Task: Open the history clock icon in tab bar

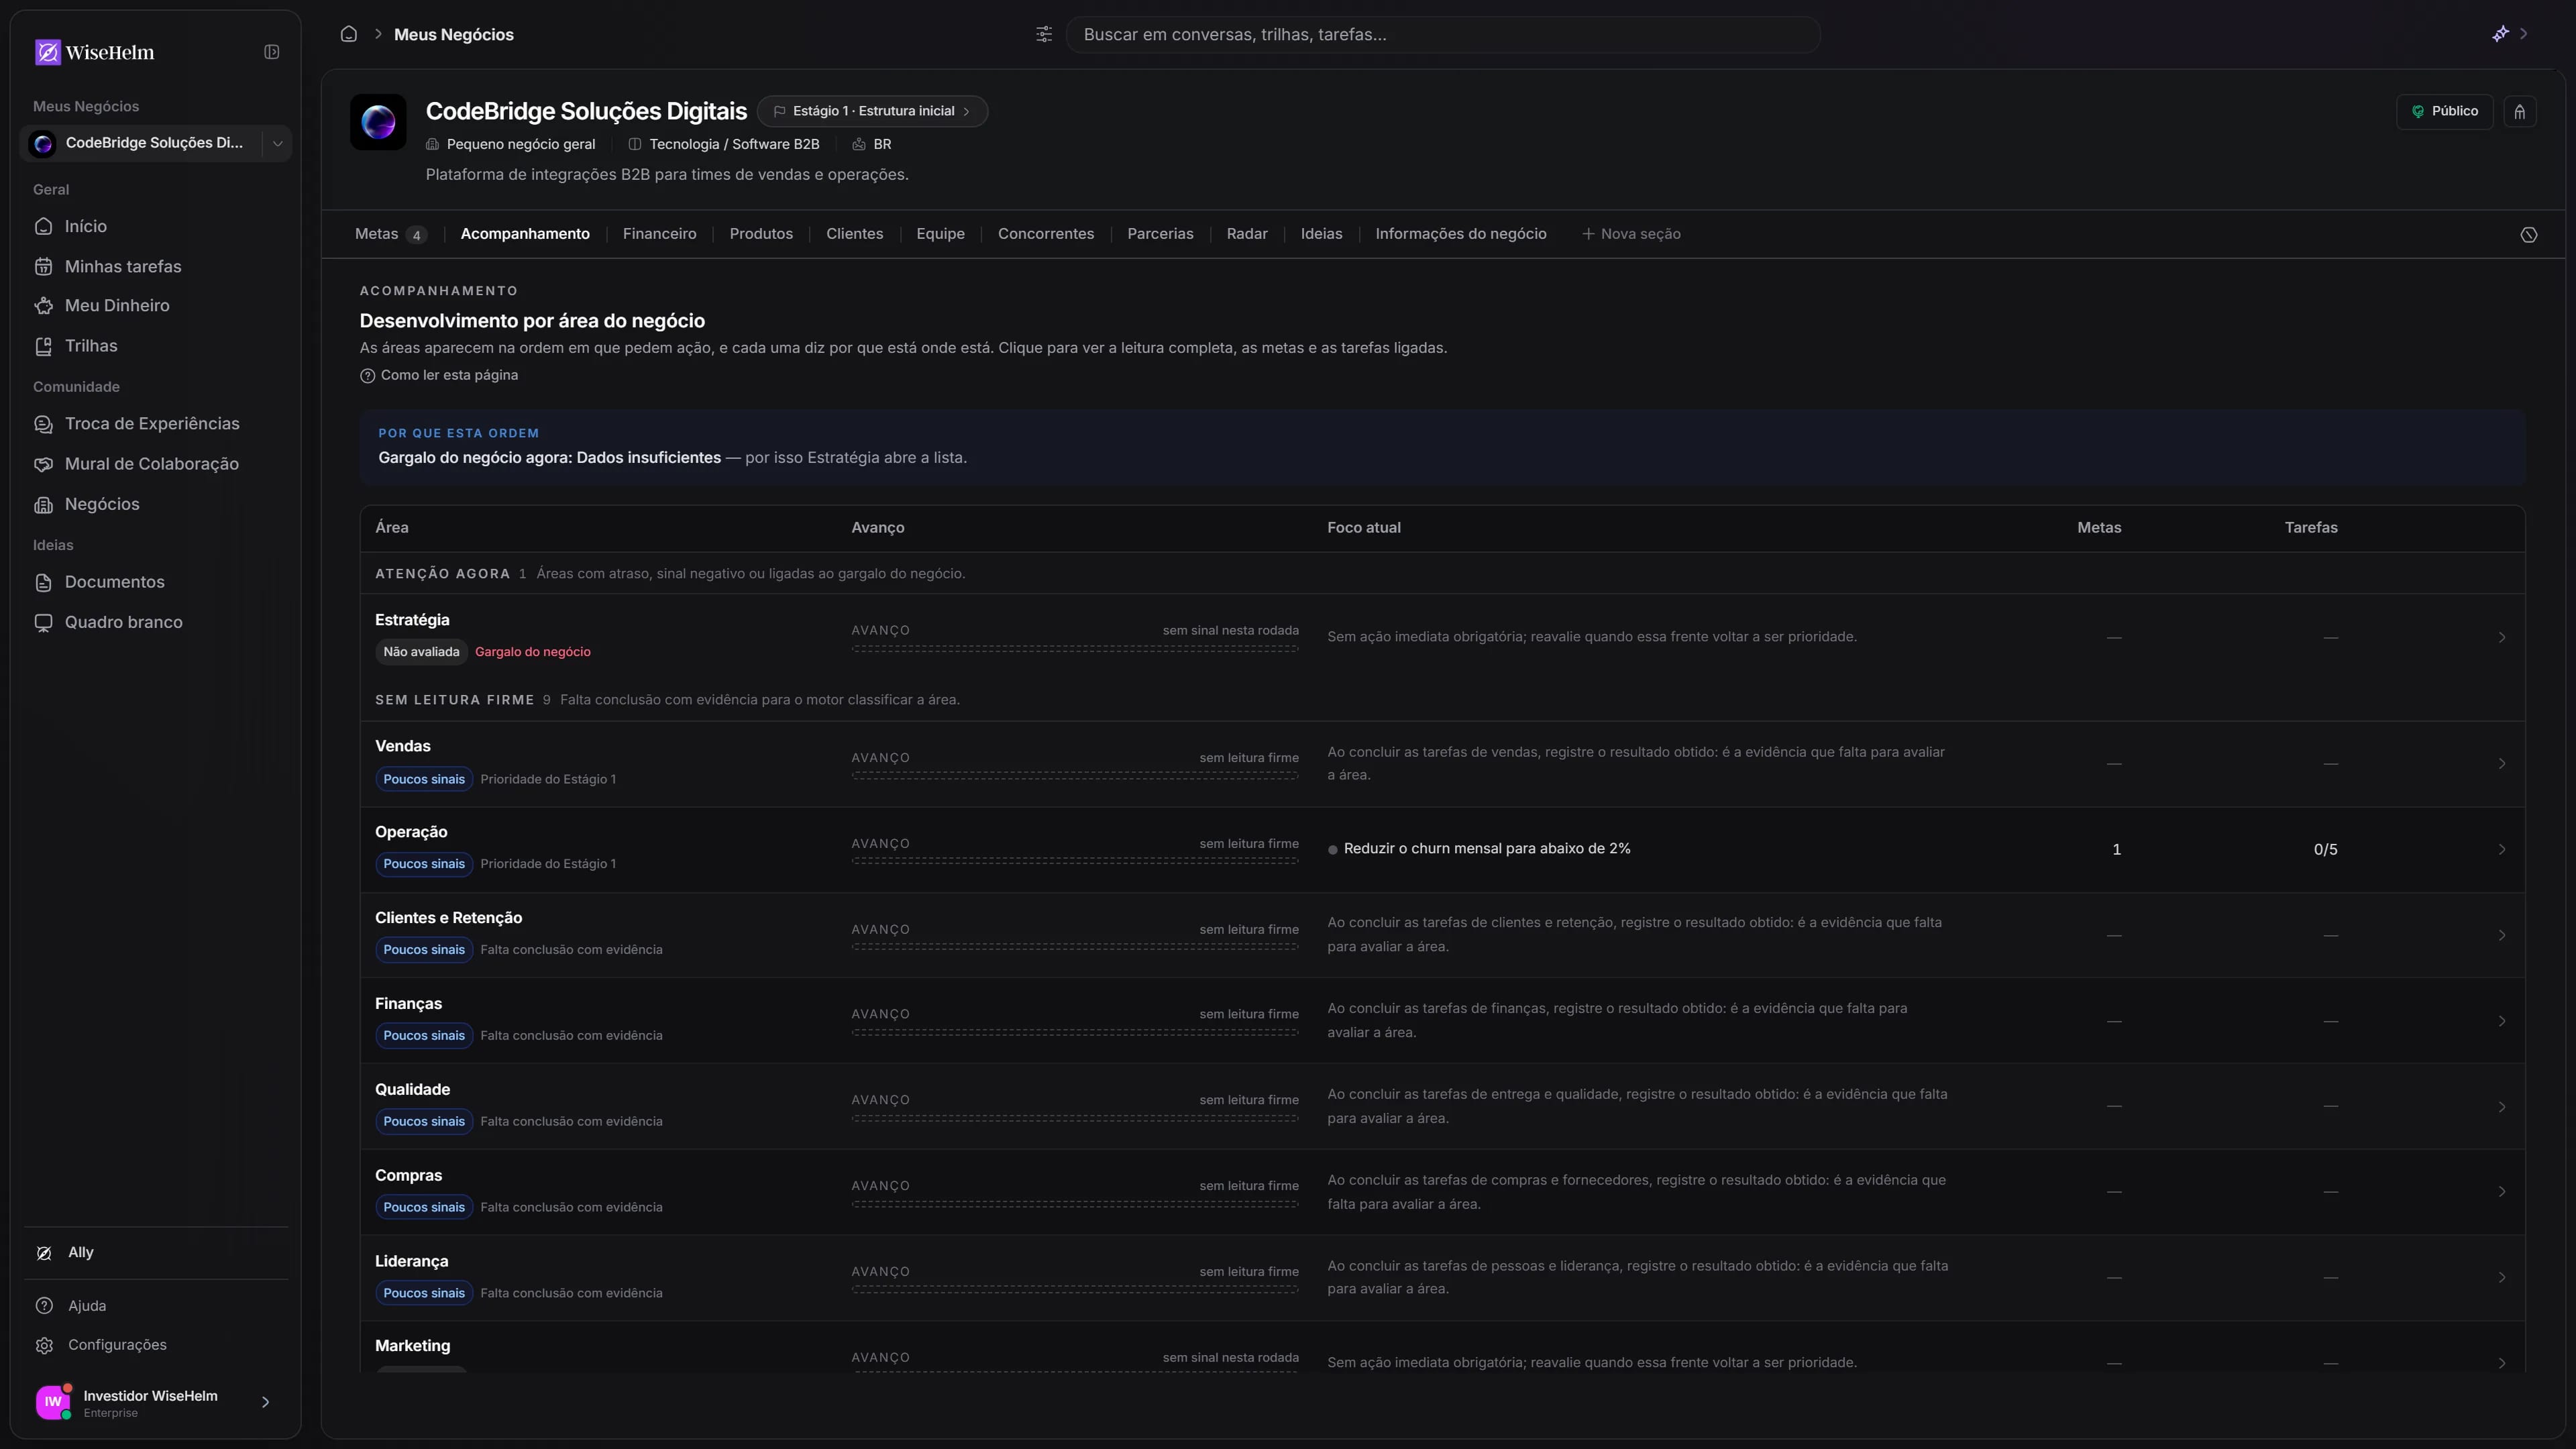Action: tap(2529, 235)
